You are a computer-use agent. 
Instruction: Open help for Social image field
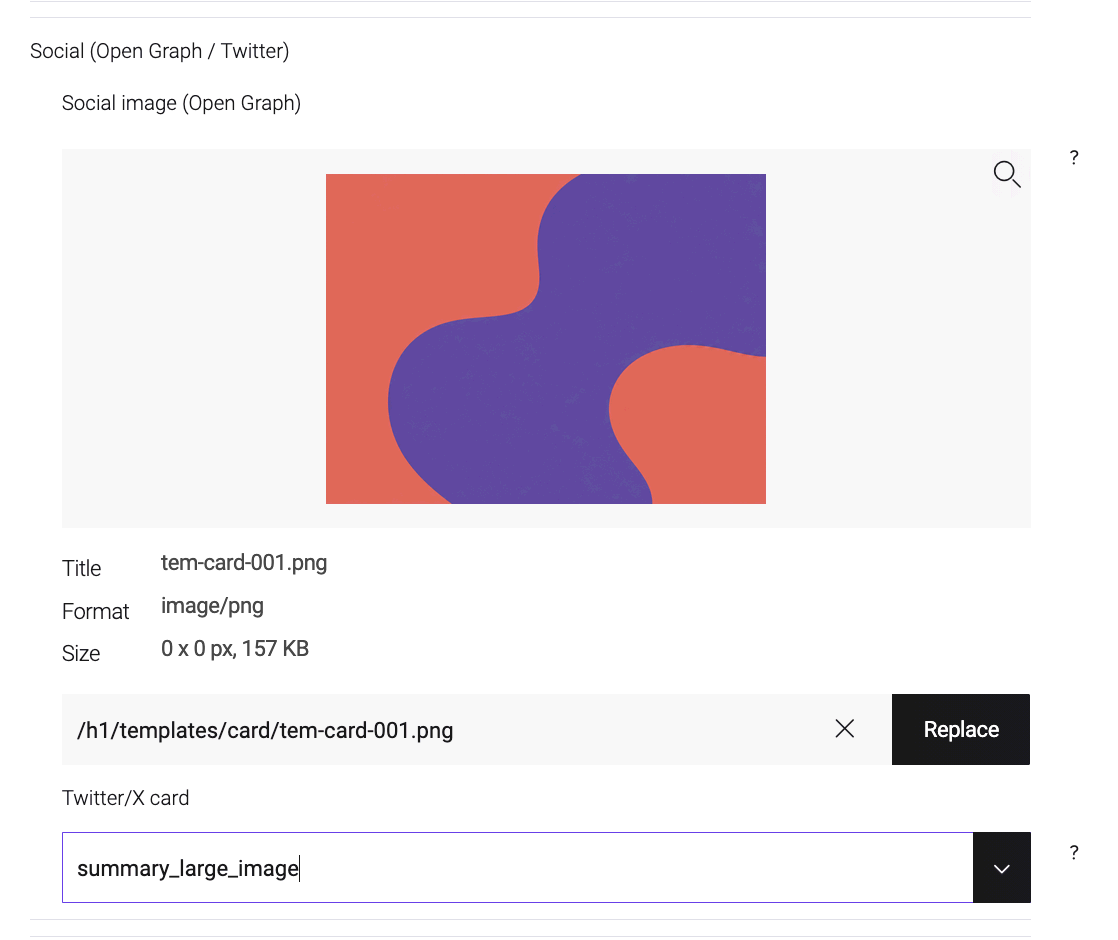pyautogui.click(x=1074, y=158)
